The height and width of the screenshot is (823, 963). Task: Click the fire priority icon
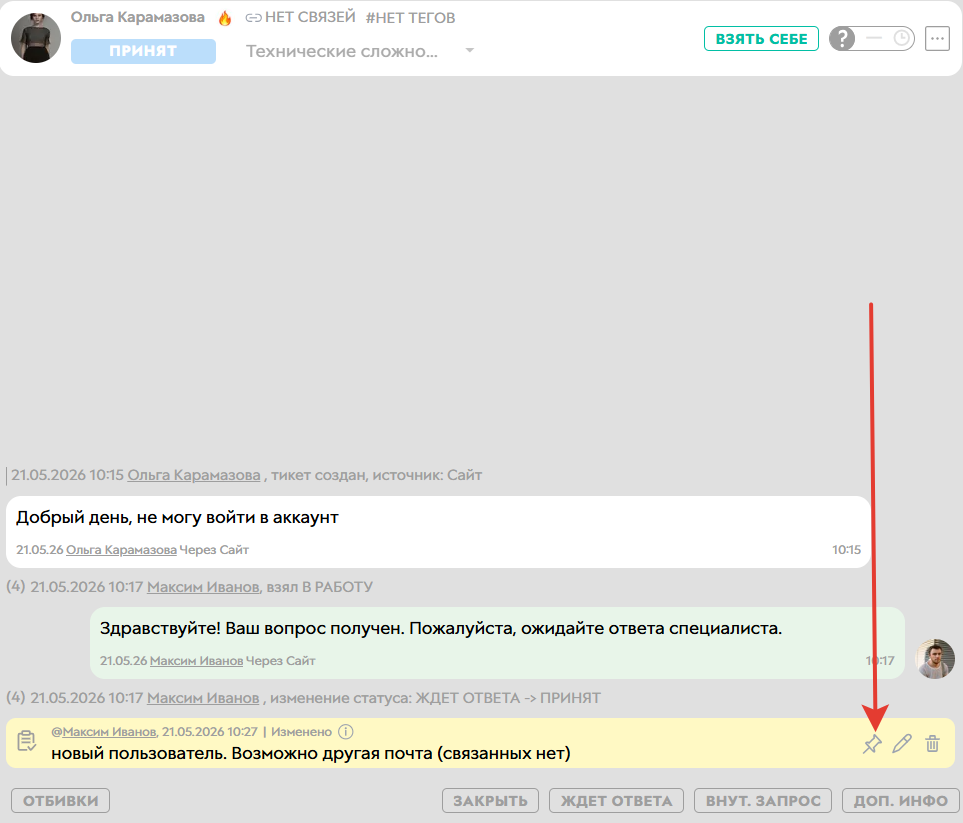225,18
